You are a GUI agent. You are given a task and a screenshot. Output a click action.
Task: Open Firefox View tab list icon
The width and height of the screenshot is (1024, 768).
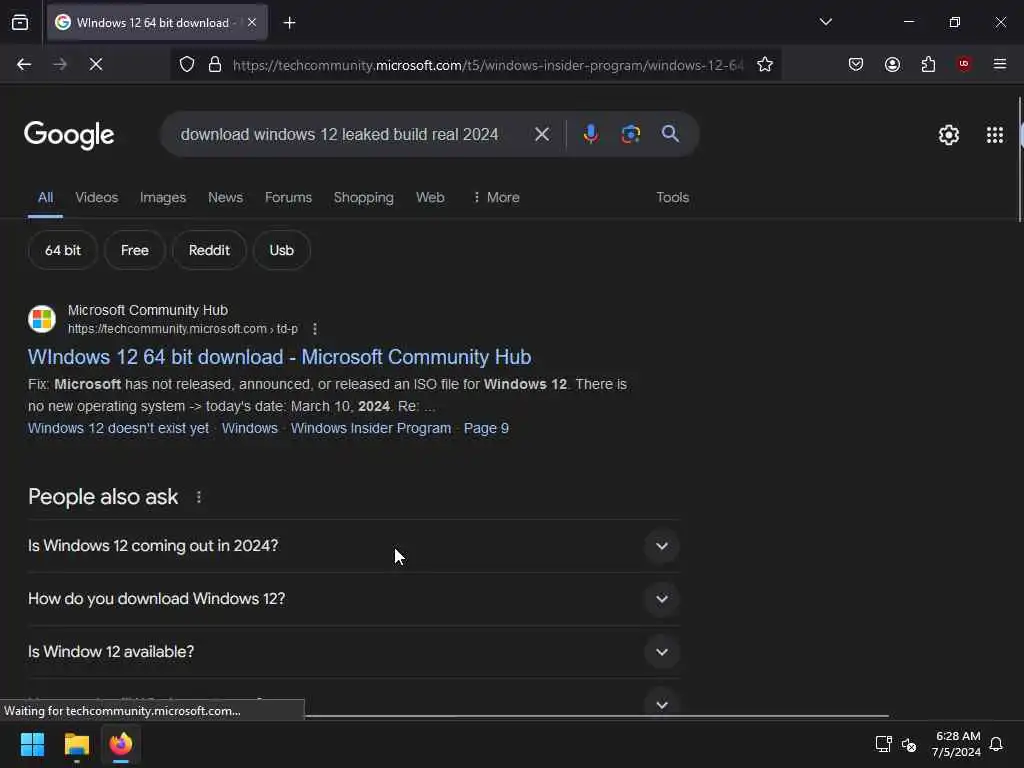click(20, 23)
